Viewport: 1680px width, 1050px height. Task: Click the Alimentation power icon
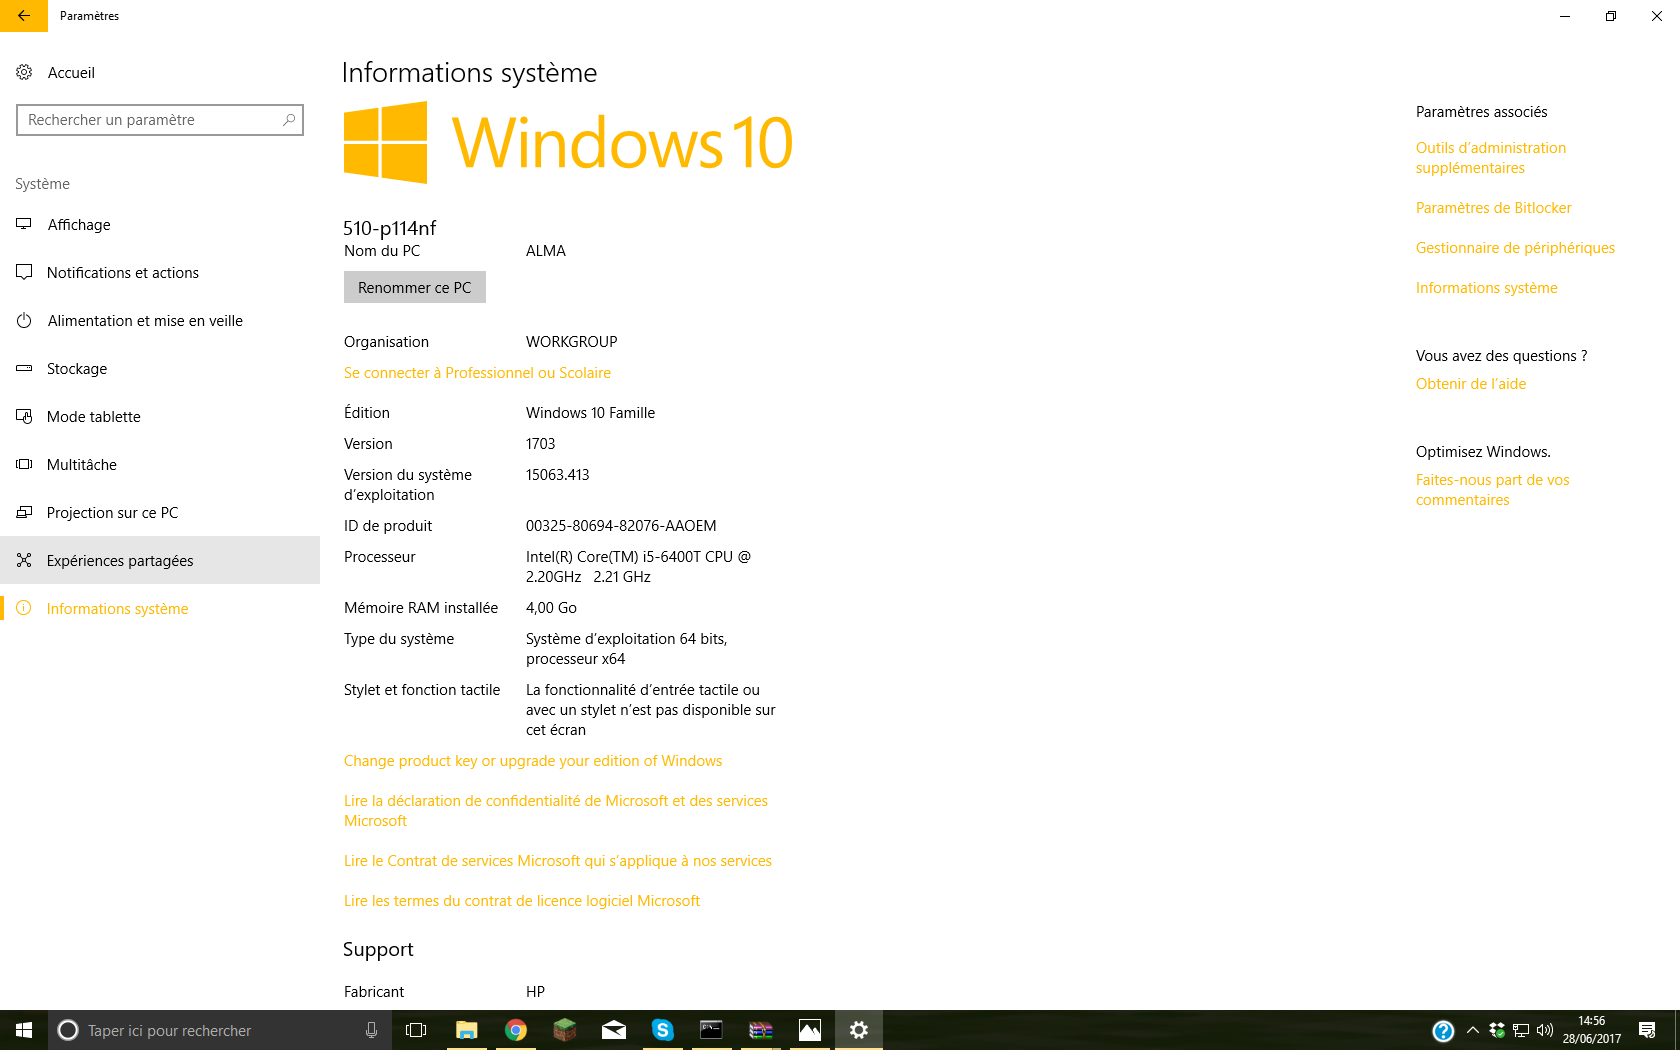24,320
